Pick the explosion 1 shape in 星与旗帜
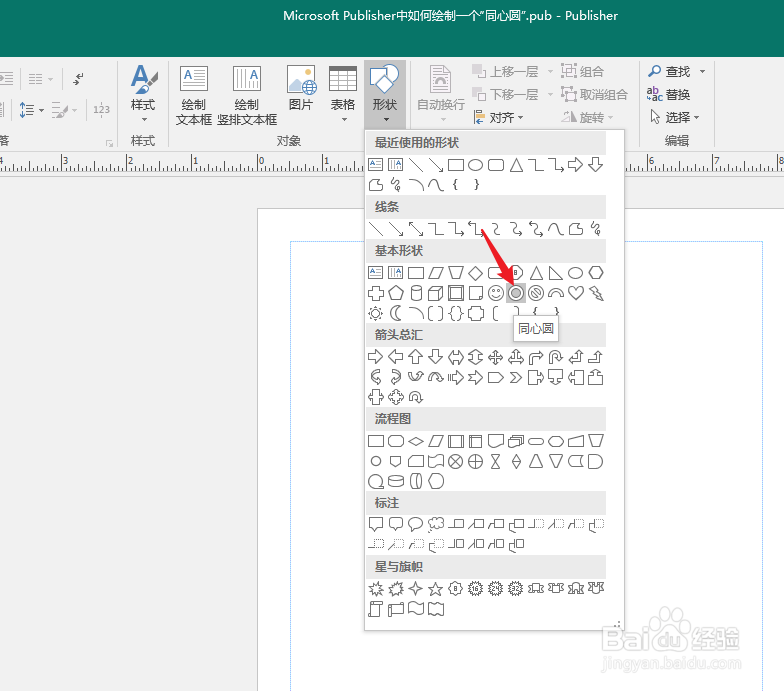This screenshot has width=784, height=691. 376,589
